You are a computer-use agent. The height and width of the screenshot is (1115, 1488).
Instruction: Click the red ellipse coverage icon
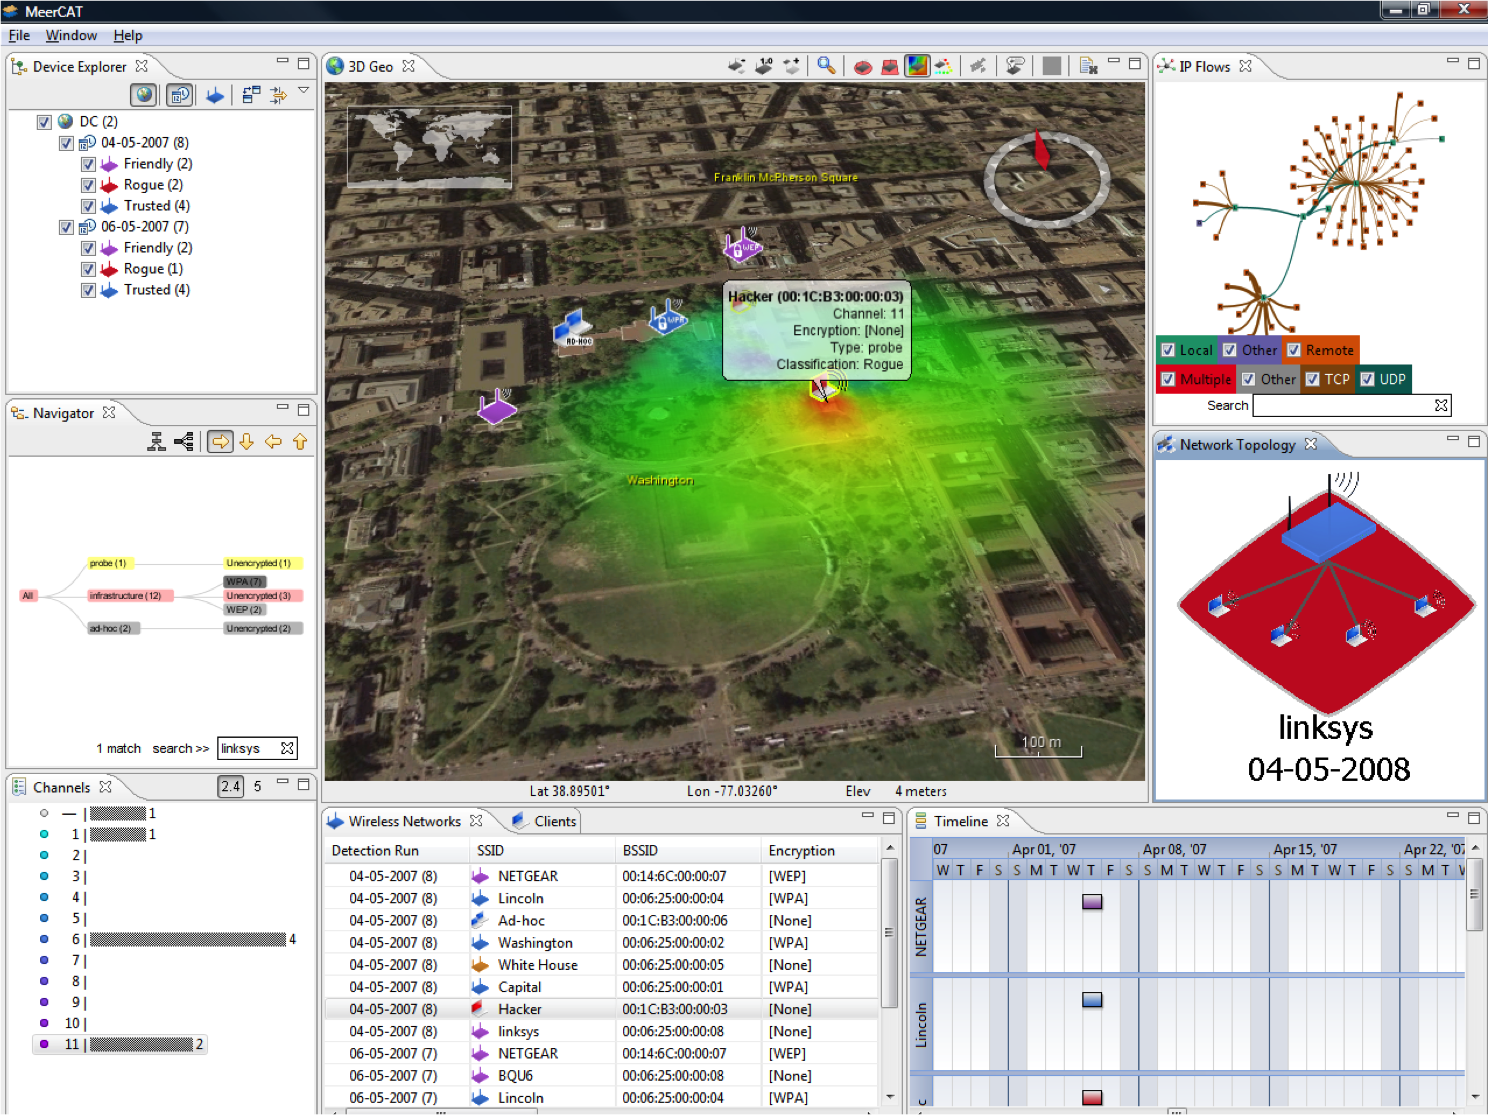tap(862, 67)
